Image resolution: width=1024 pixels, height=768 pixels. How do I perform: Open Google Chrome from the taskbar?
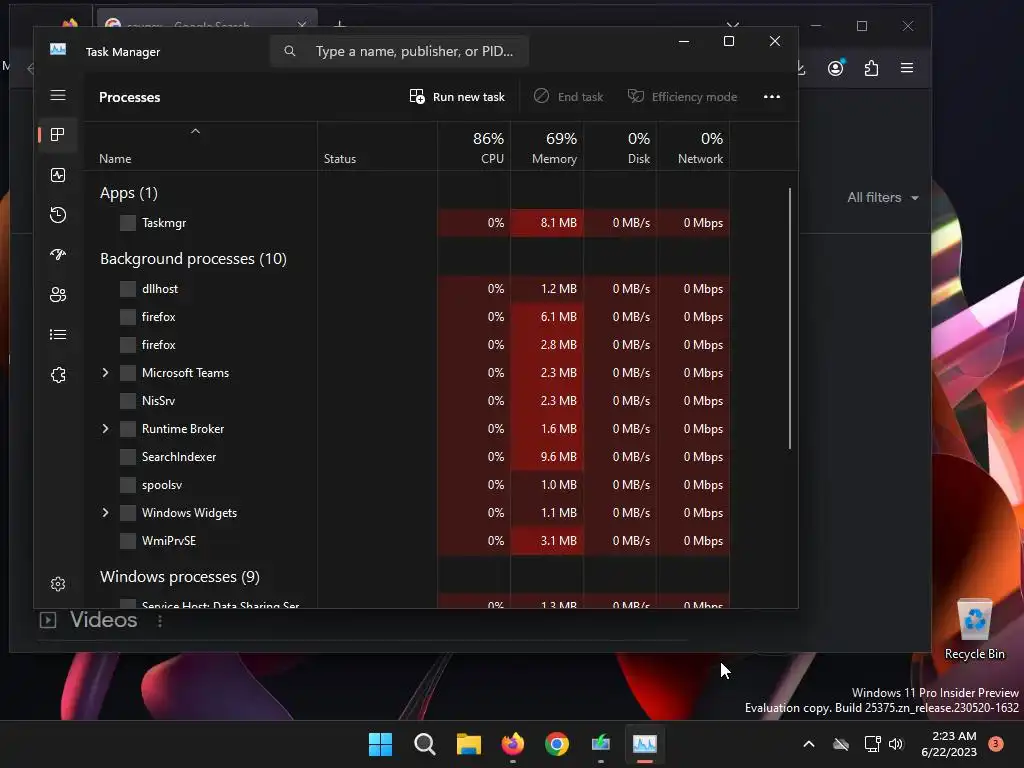tap(557, 744)
